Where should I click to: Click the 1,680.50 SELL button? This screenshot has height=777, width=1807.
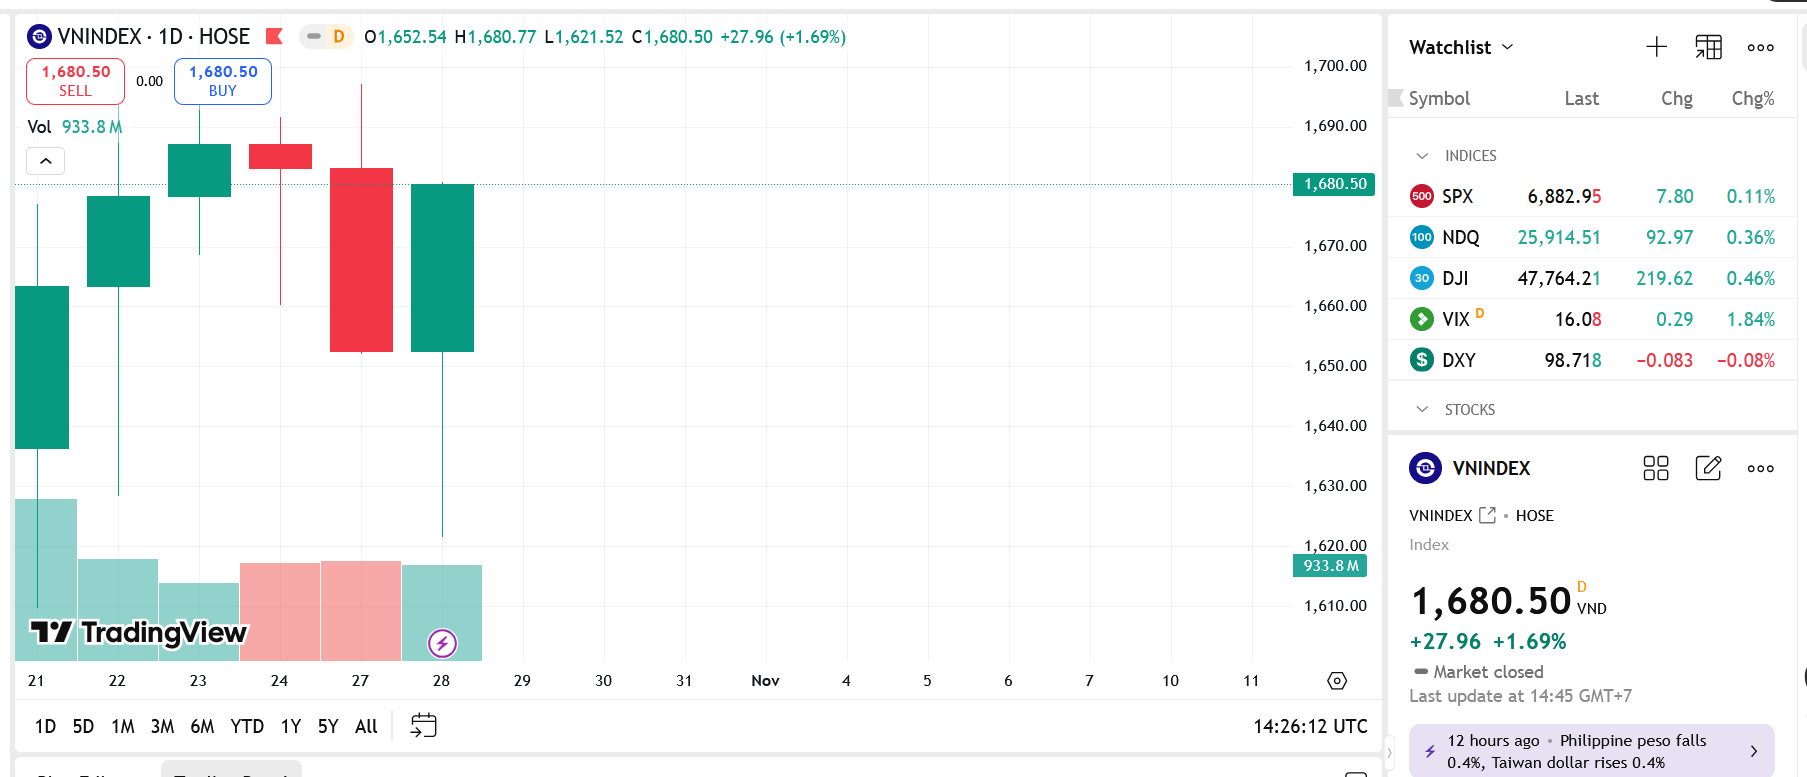point(75,81)
